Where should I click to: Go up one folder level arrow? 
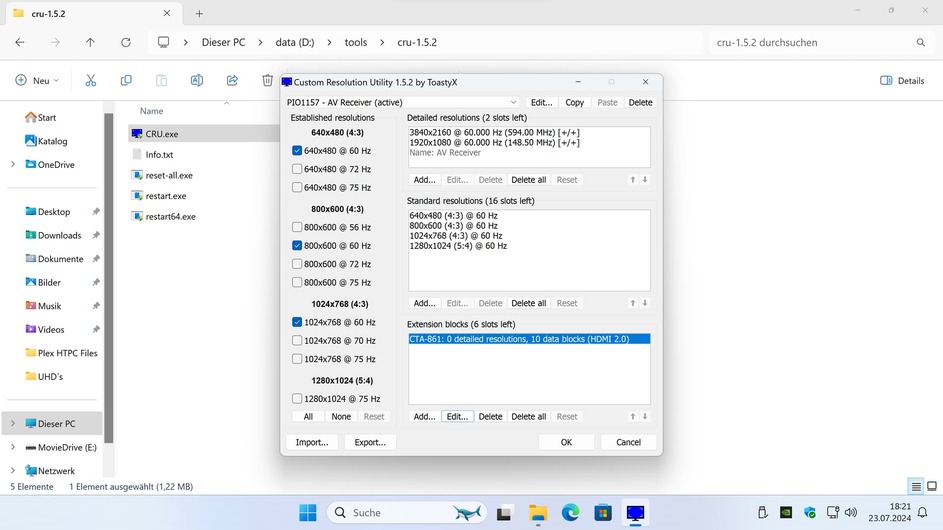pyautogui.click(x=90, y=43)
